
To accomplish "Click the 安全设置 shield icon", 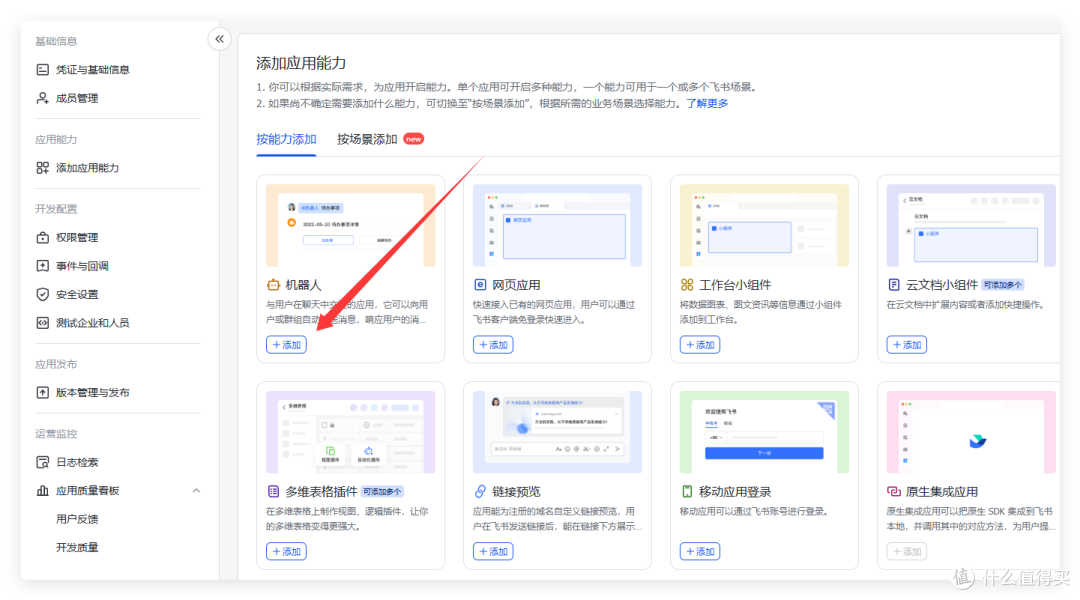I will pos(43,294).
